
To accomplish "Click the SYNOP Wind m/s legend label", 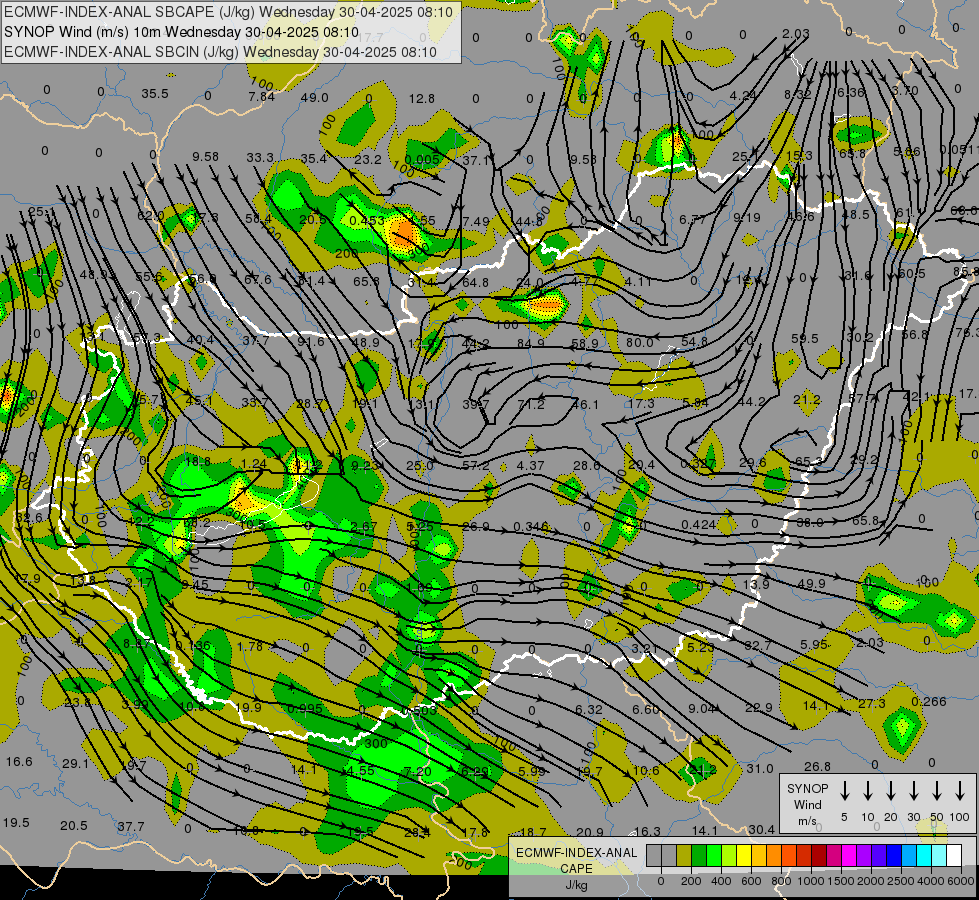I will (x=807, y=804).
